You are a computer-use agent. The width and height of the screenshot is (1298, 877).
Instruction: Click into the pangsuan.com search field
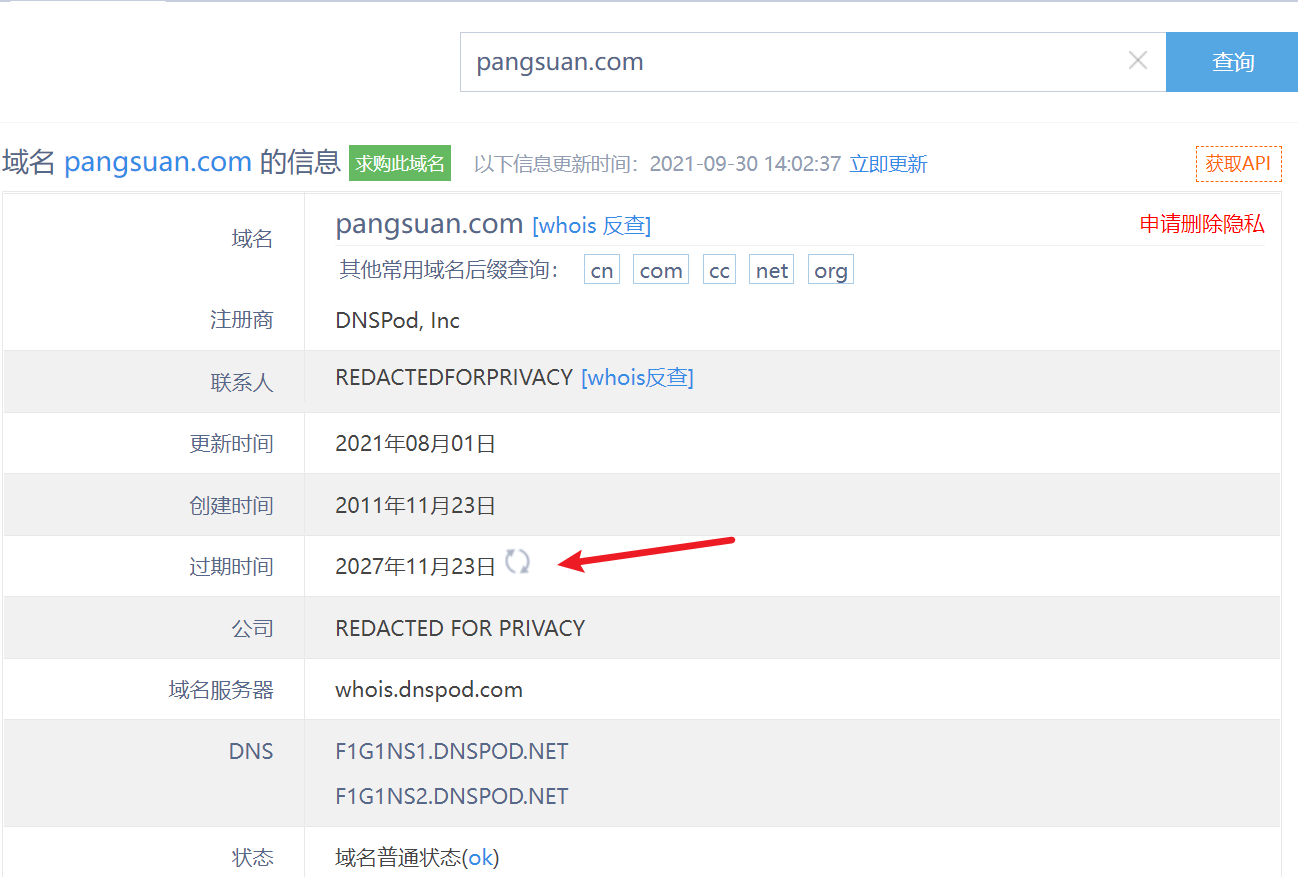click(x=790, y=62)
